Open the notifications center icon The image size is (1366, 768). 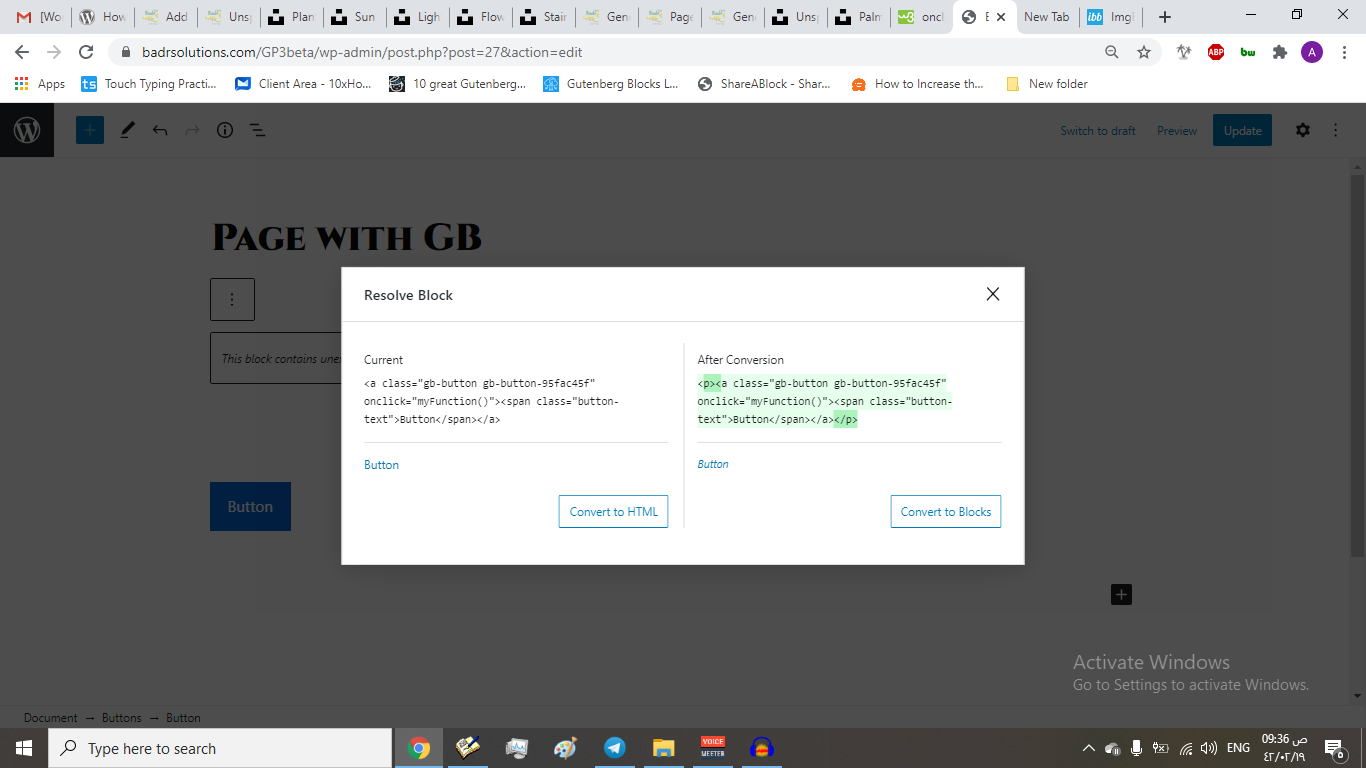point(1333,748)
